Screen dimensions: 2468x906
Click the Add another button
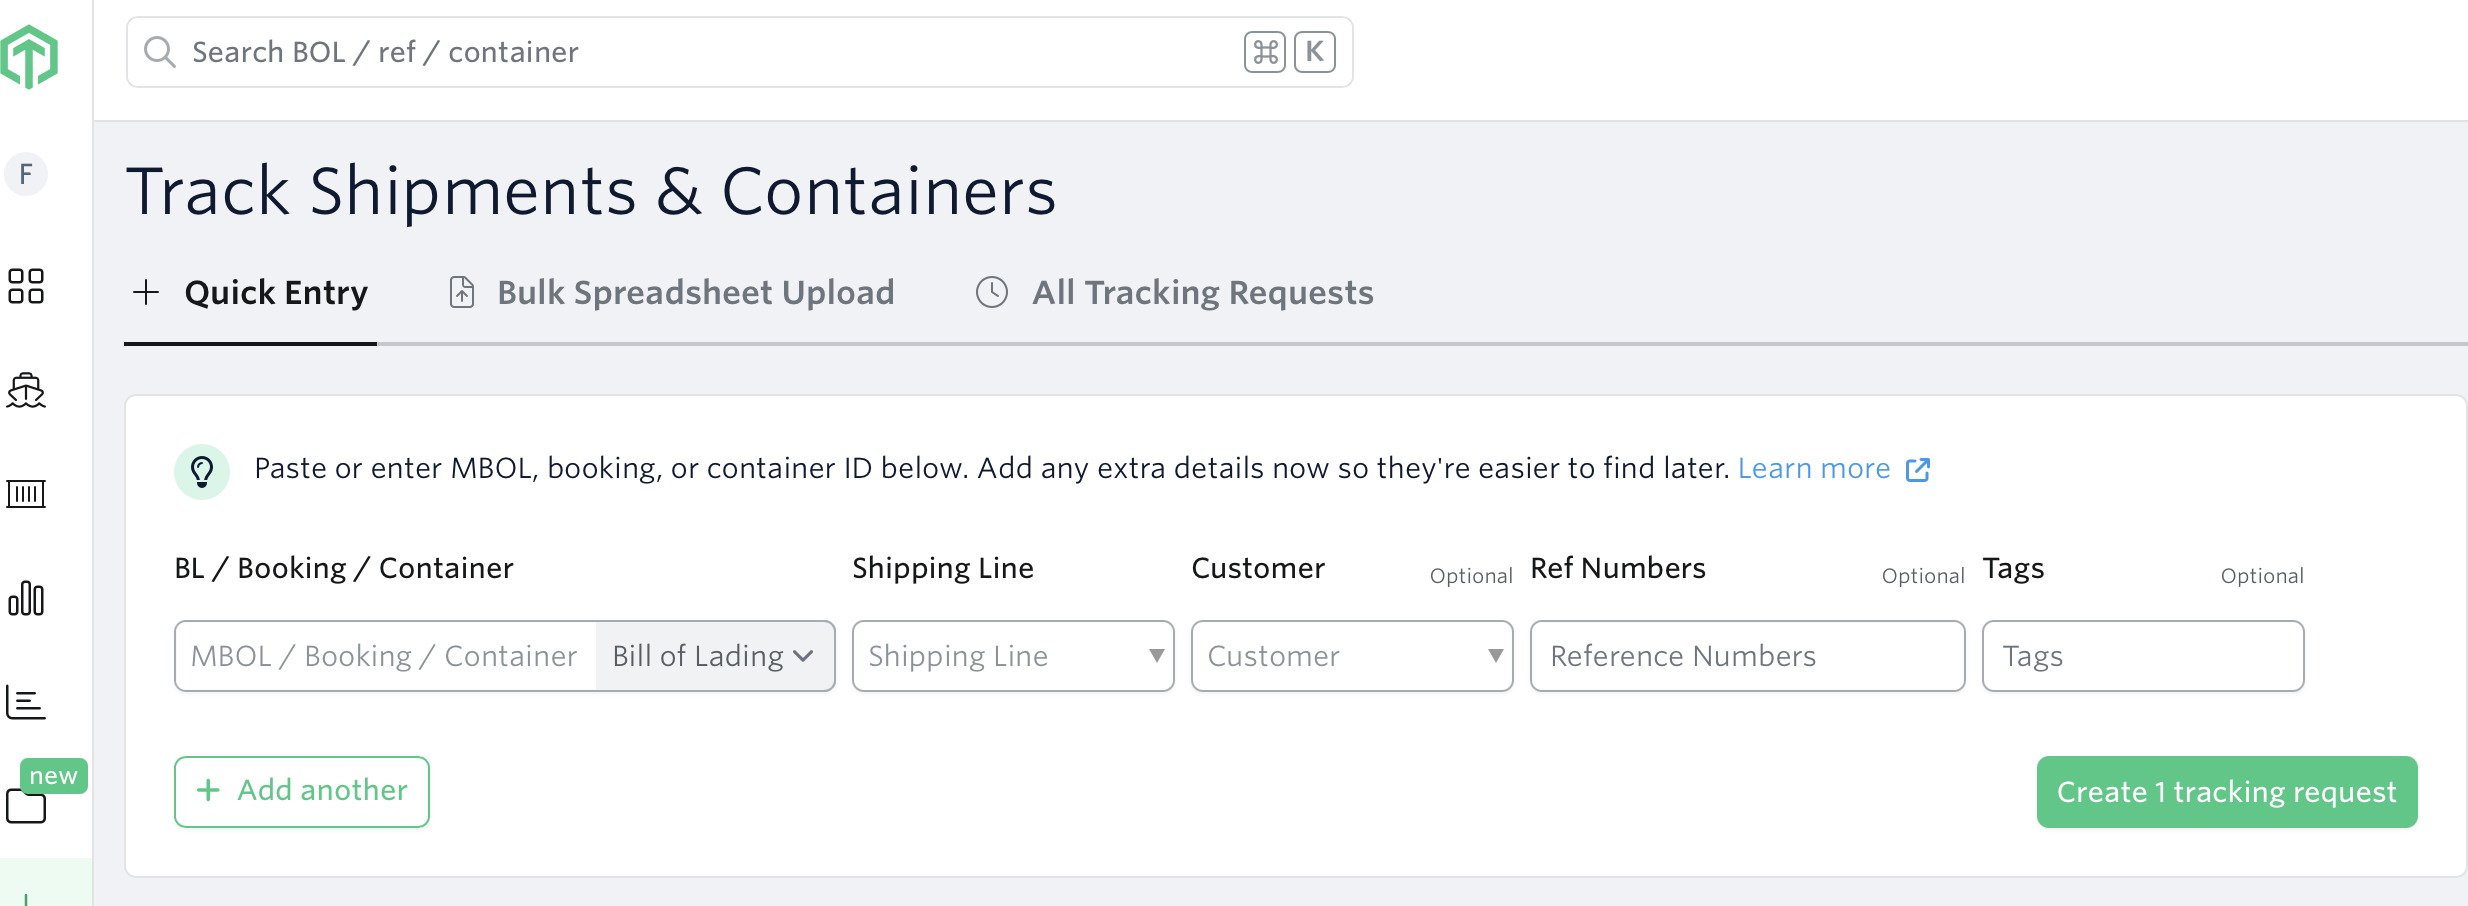tap(302, 791)
